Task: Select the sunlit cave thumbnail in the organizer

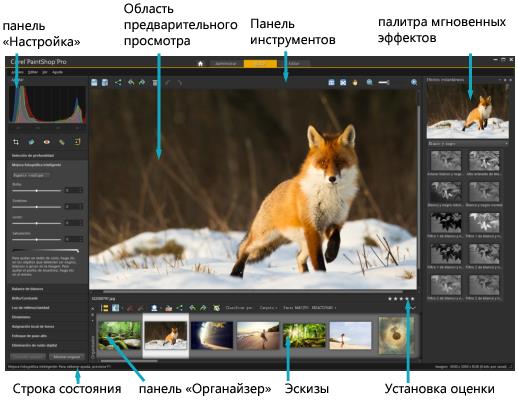Action: tap(212, 335)
